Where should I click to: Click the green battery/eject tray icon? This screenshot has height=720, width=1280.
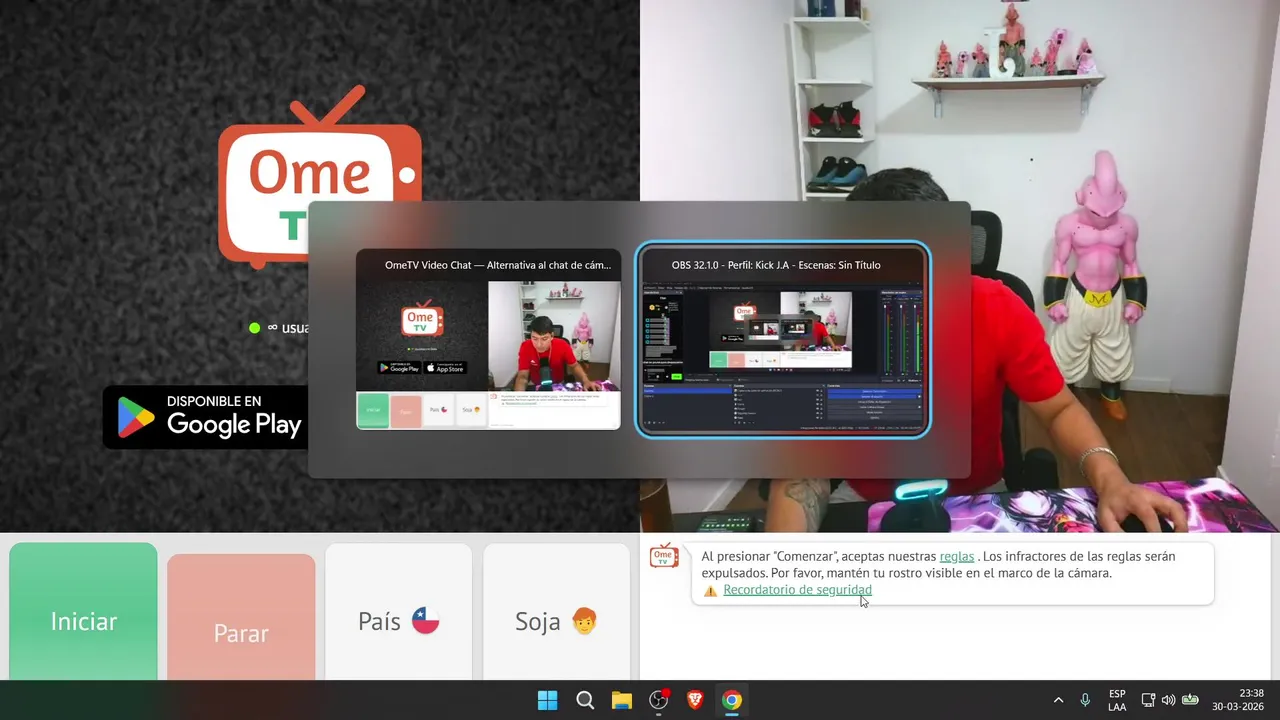1190,700
